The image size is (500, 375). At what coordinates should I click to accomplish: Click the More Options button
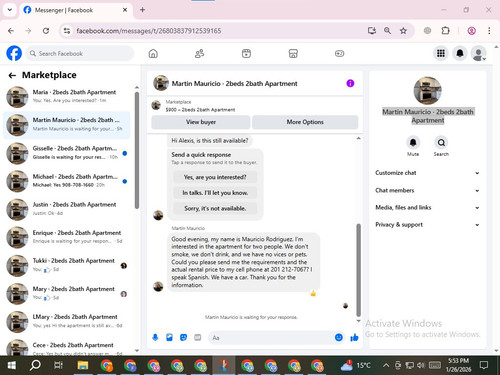tap(305, 122)
